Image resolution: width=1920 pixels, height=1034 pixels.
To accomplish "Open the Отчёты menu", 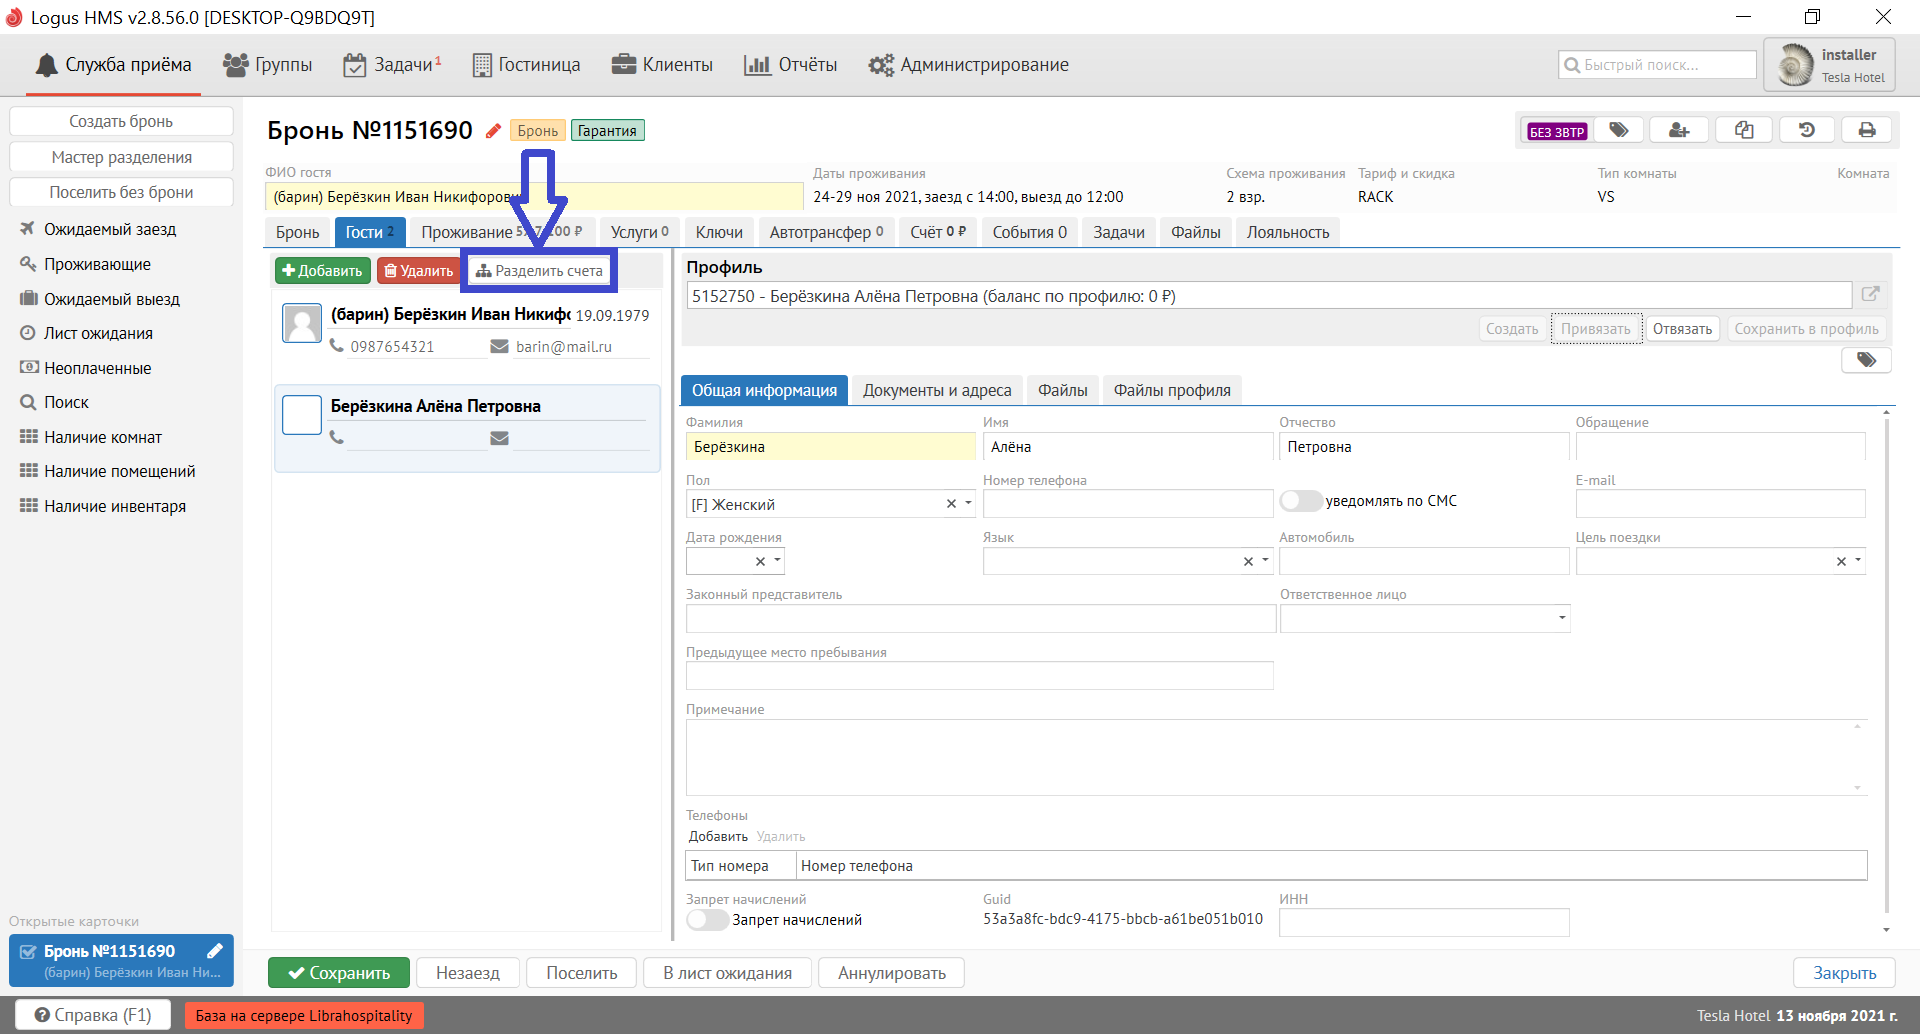I will coord(791,65).
